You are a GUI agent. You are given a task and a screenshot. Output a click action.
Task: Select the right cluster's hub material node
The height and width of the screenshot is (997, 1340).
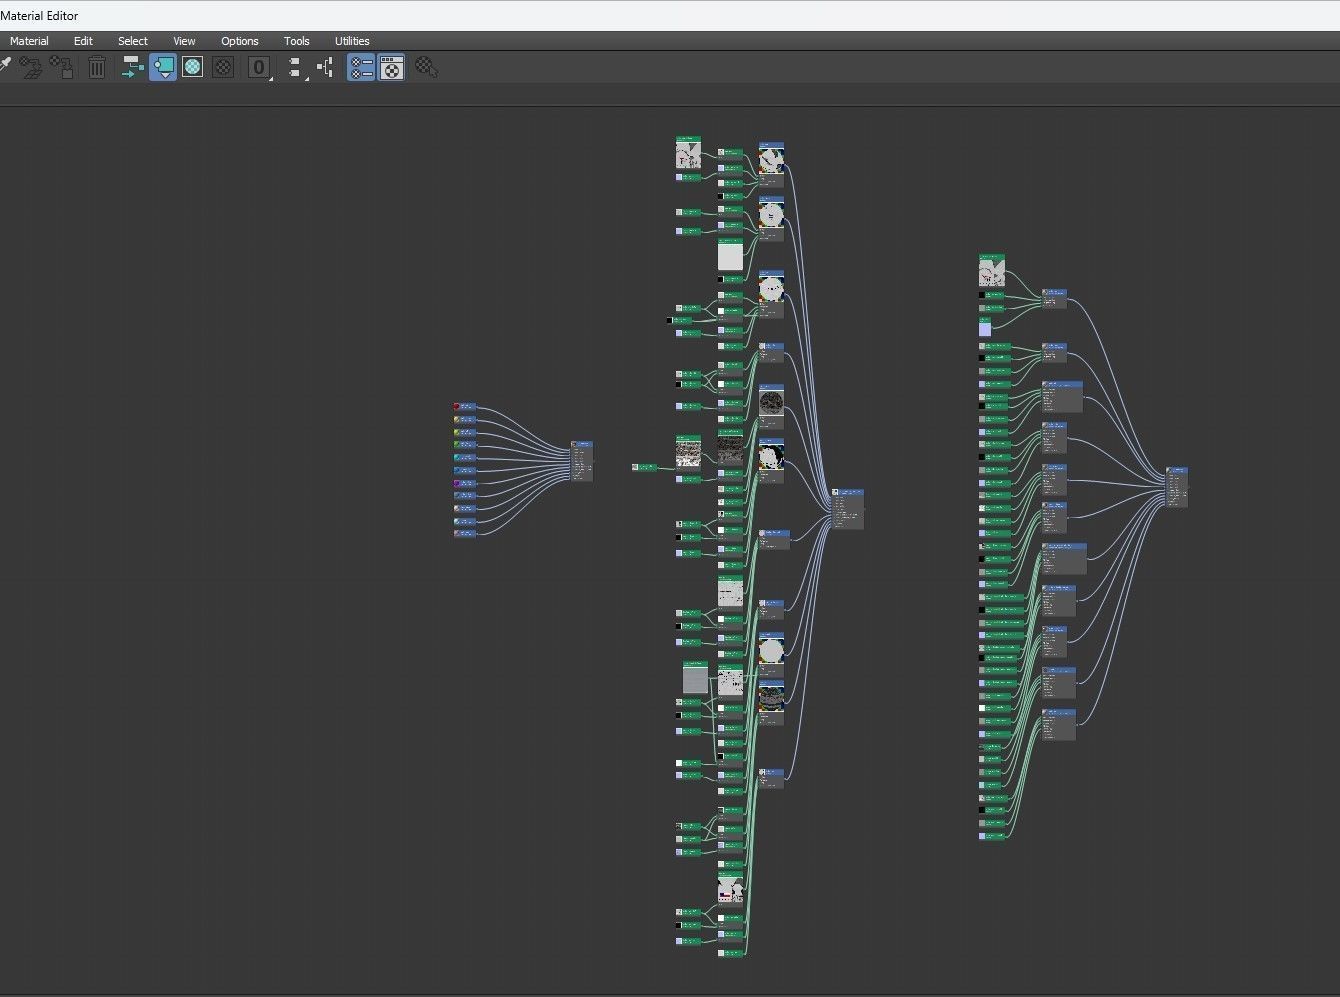1177,487
